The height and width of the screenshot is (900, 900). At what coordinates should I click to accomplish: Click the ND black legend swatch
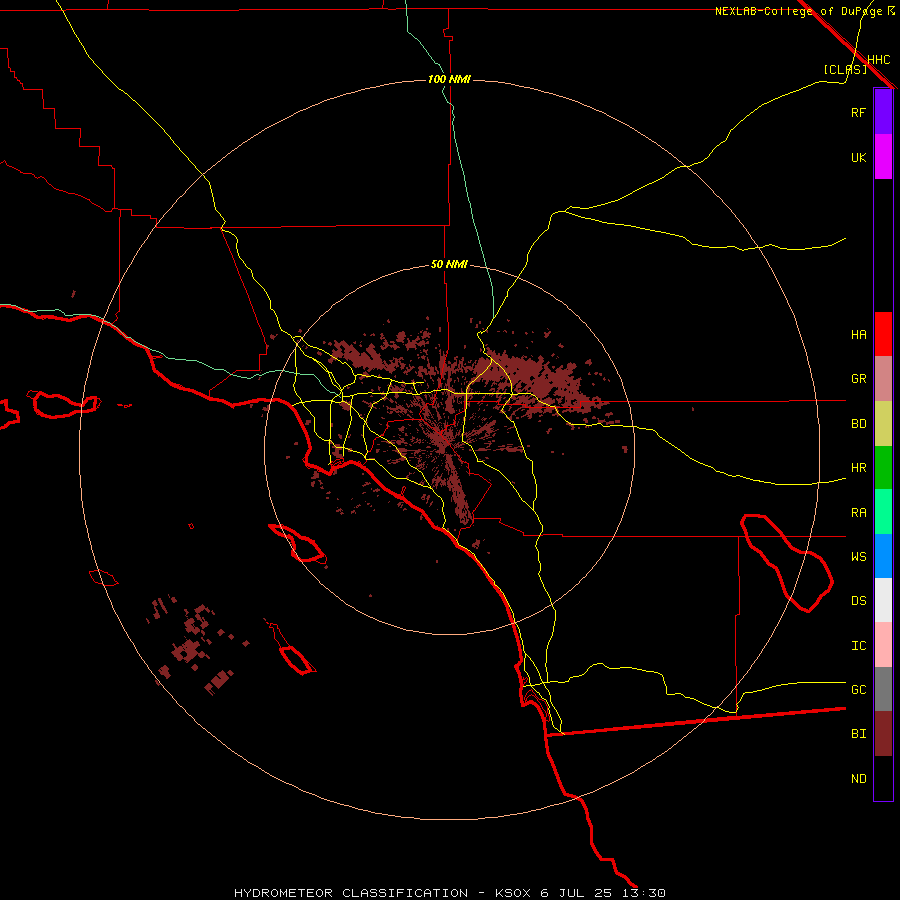pos(883,778)
